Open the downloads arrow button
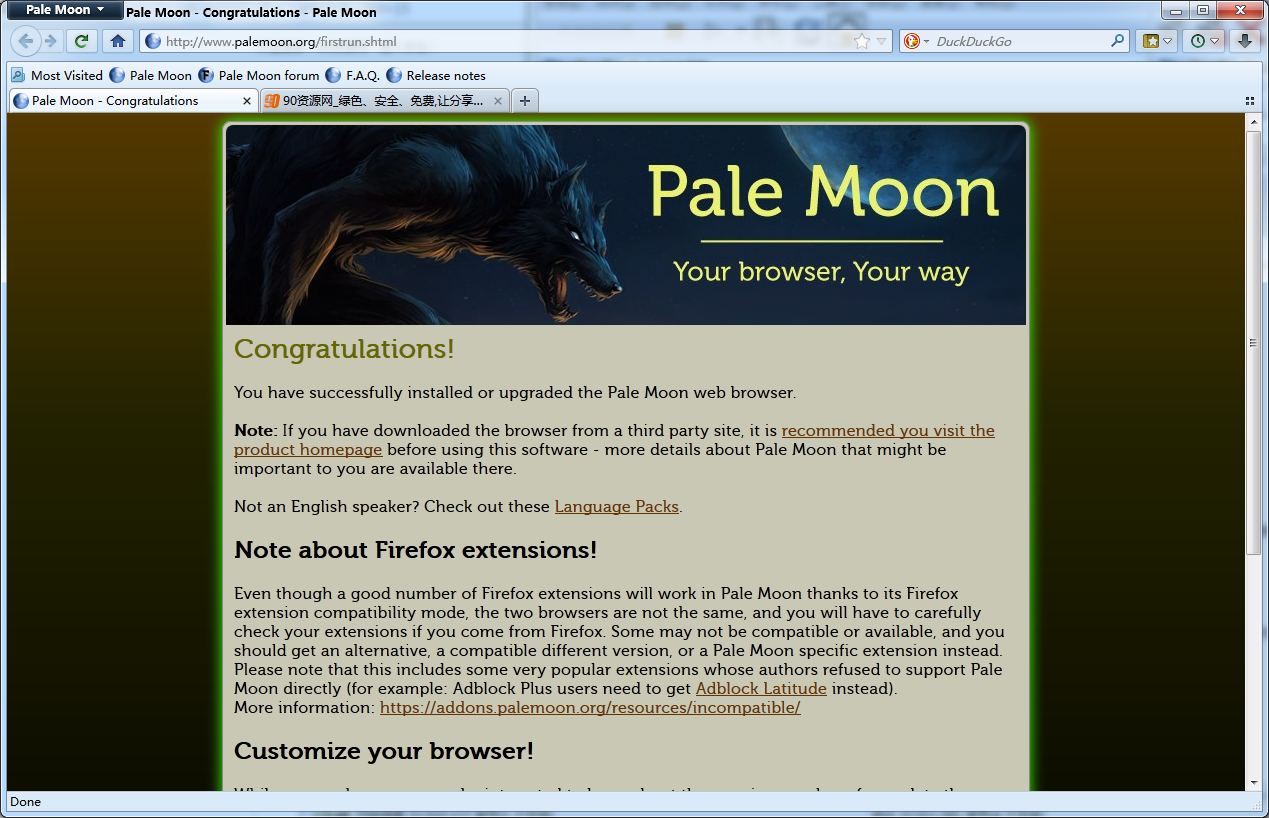Screen dimensions: 1269x818 tap(1245, 41)
